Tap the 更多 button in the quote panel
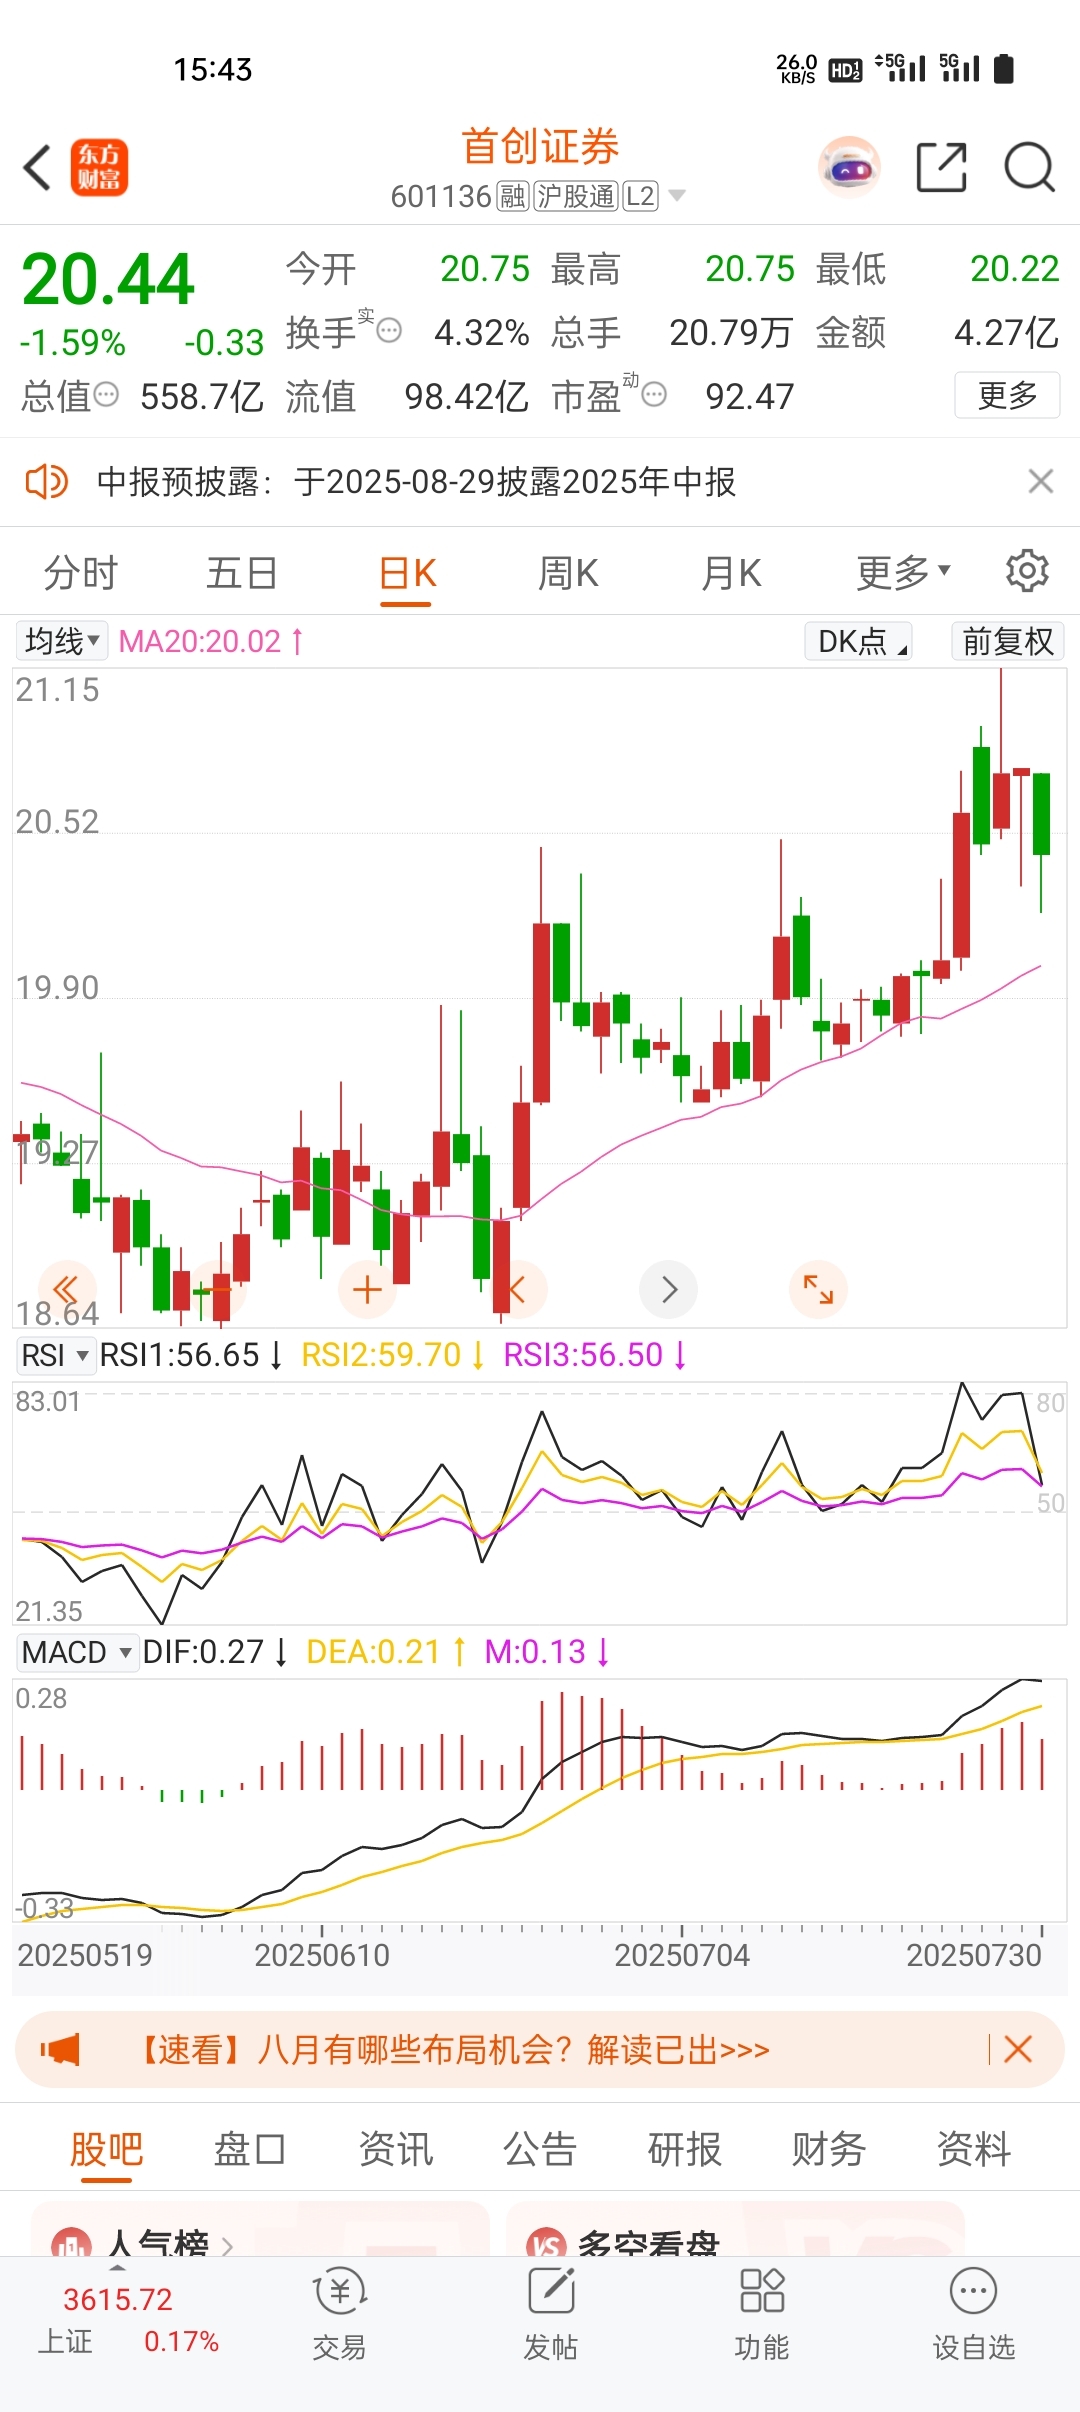 click(x=1007, y=395)
